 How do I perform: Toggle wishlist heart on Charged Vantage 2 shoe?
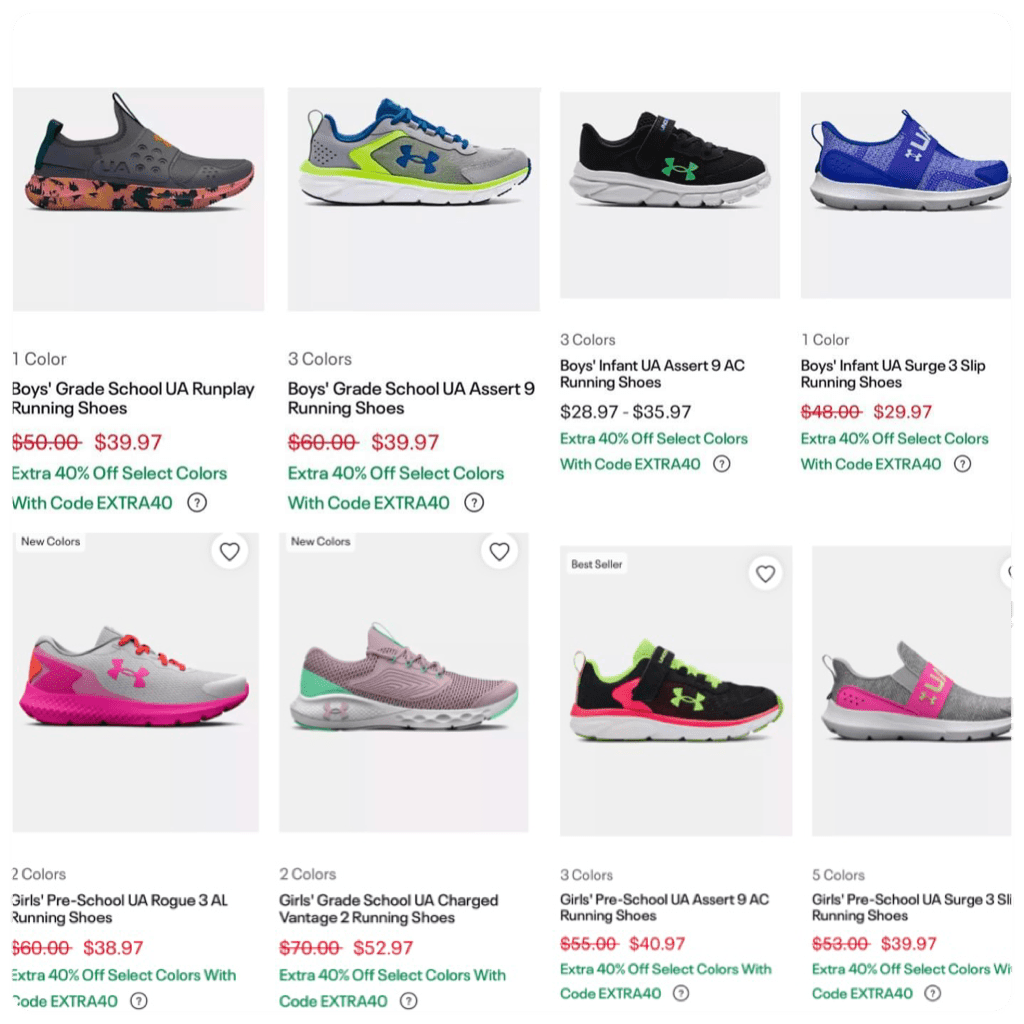pos(500,551)
